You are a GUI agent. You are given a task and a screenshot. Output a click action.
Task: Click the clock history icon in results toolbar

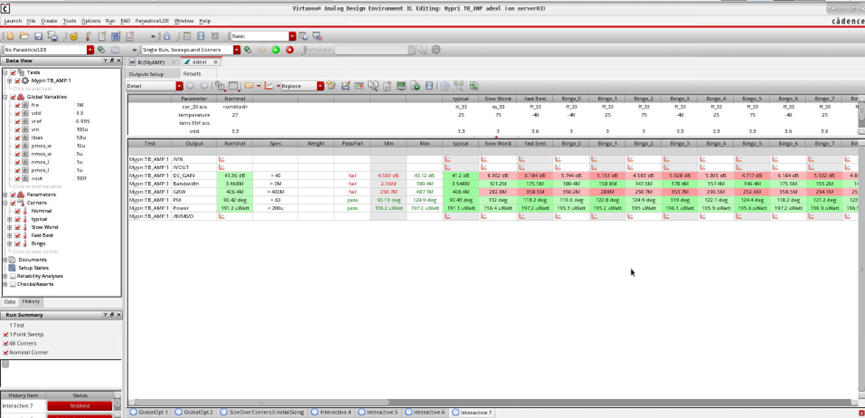[x=221, y=86]
